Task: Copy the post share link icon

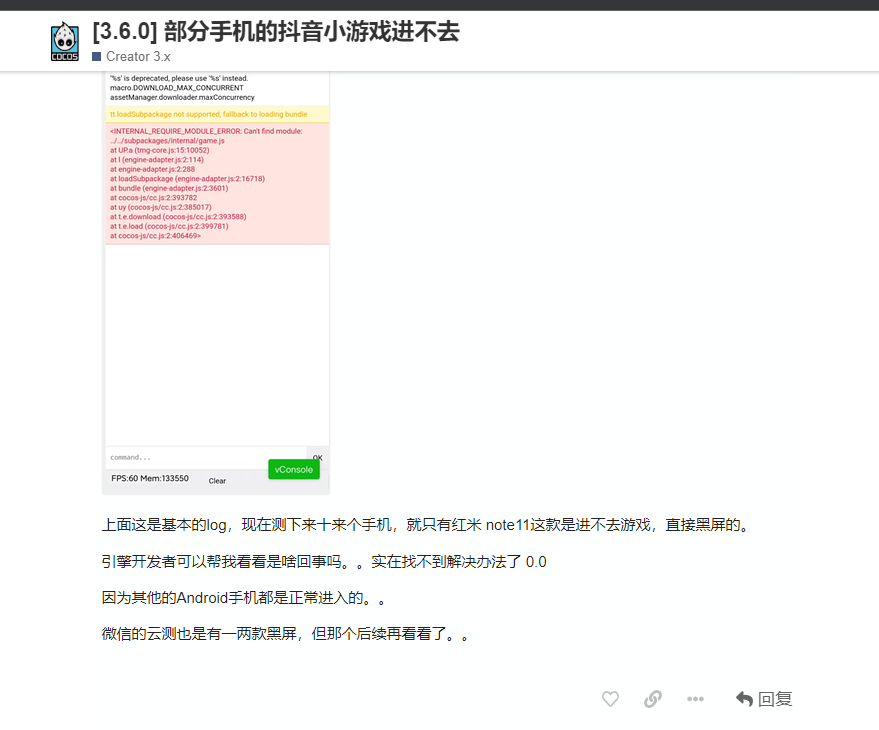Action: (x=653, y=699)
